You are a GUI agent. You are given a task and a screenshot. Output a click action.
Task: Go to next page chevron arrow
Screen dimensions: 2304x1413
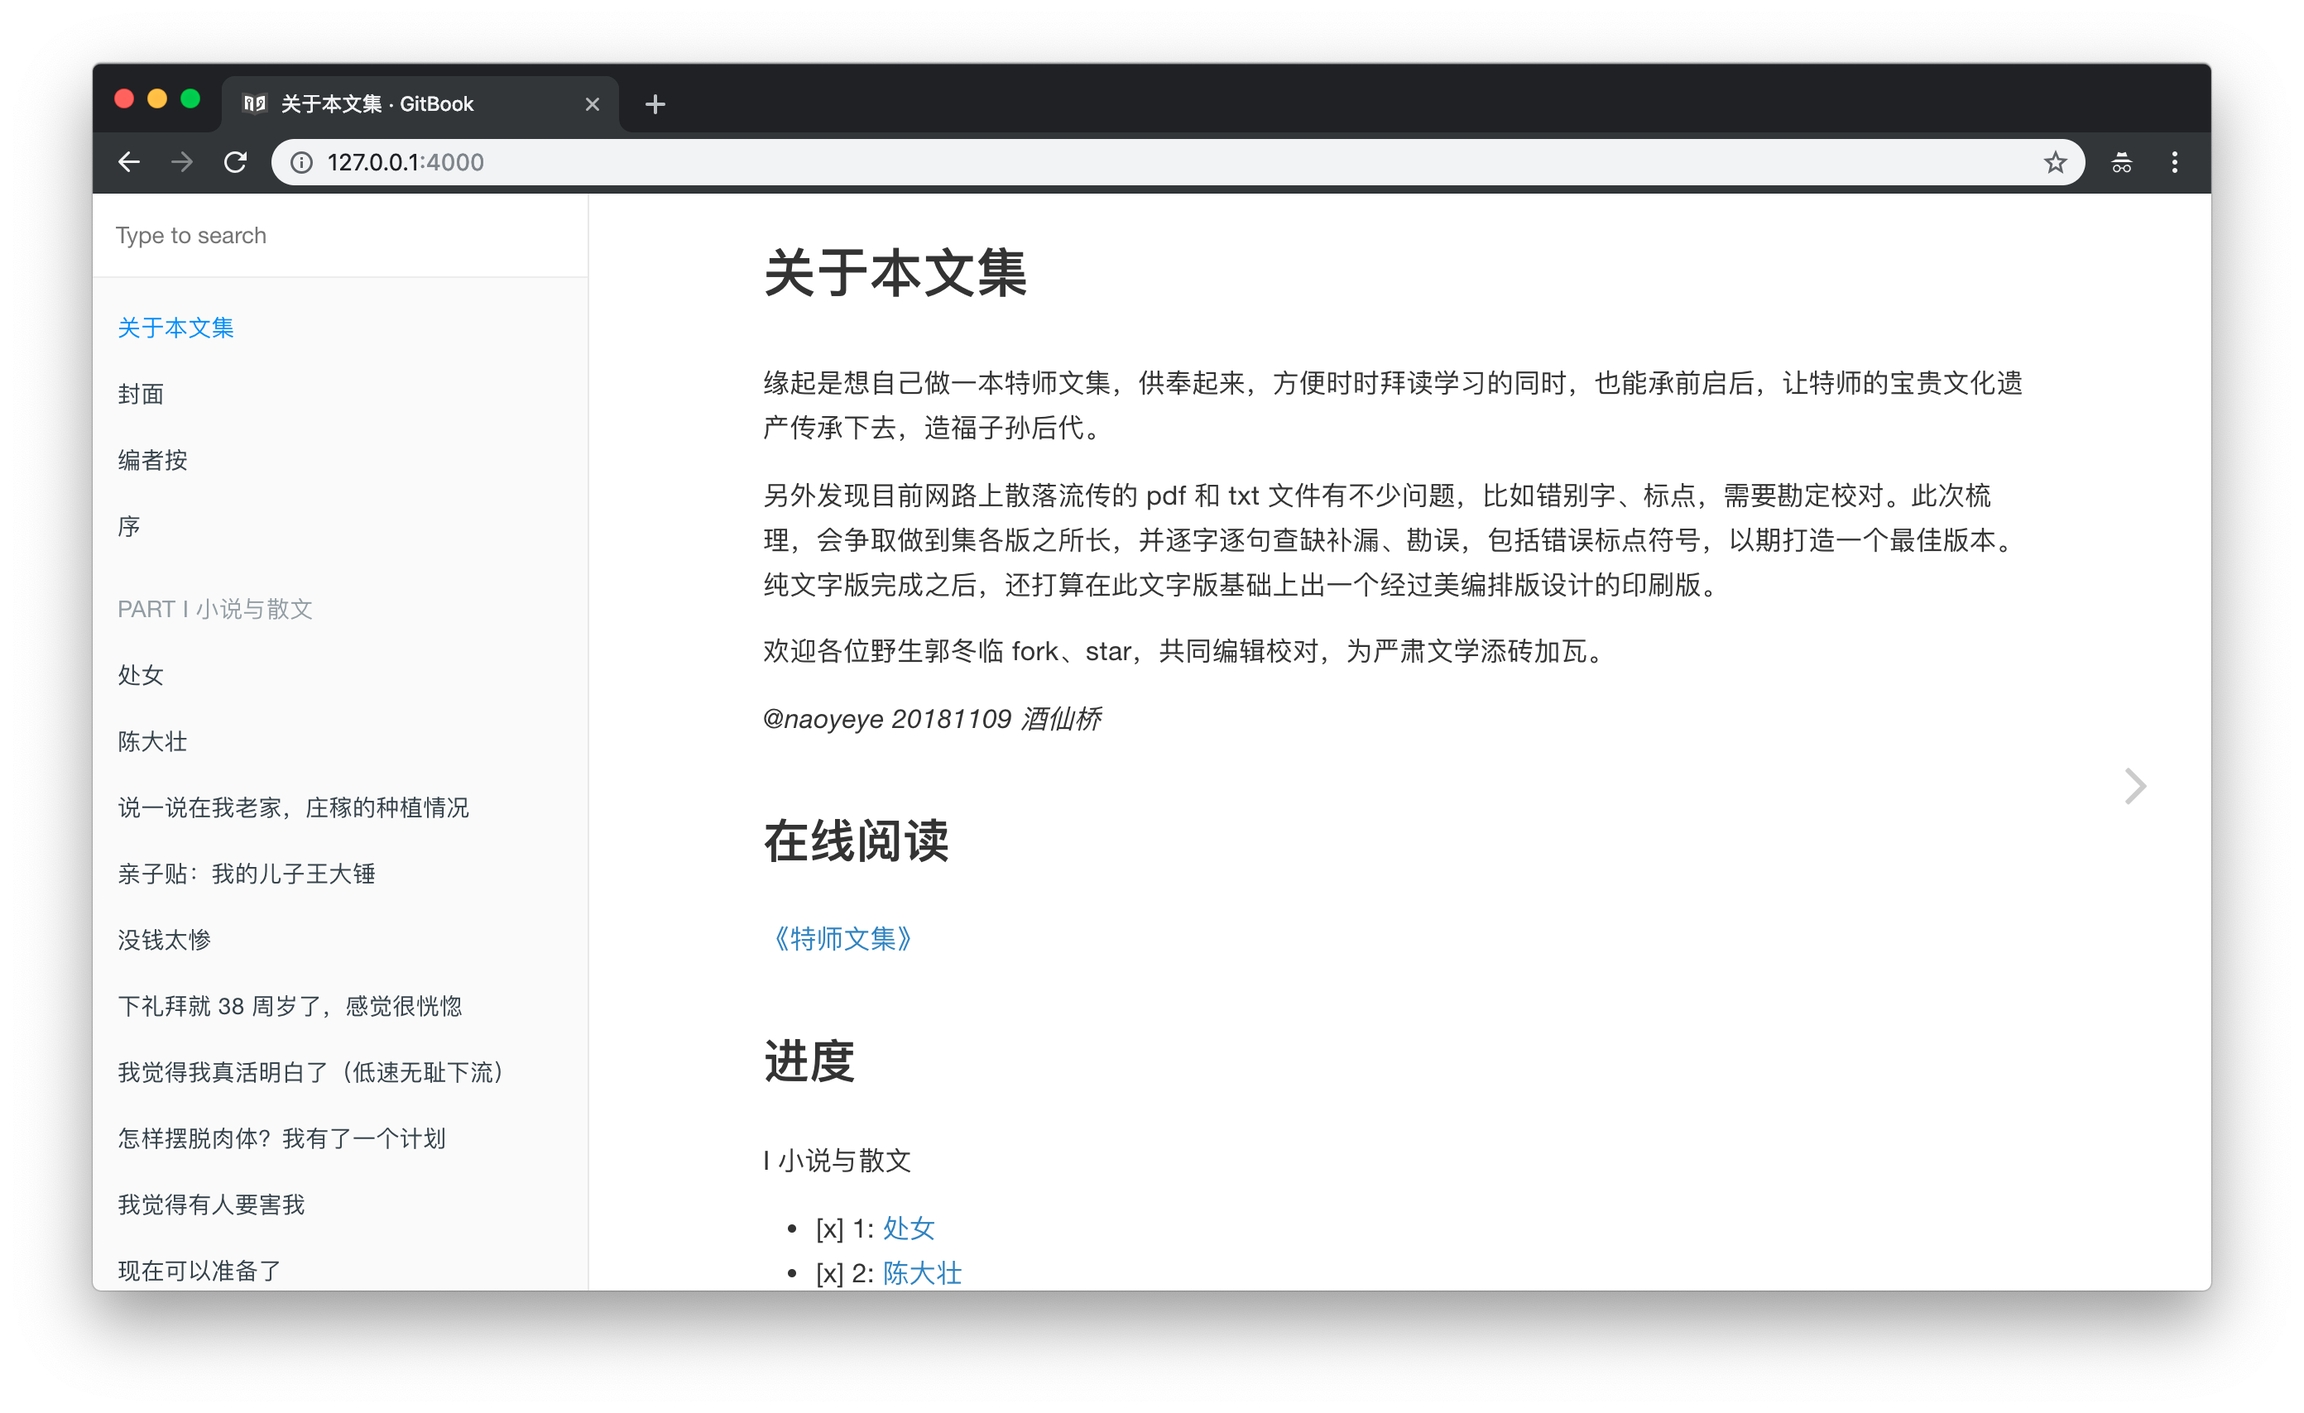pos(2134,786)
